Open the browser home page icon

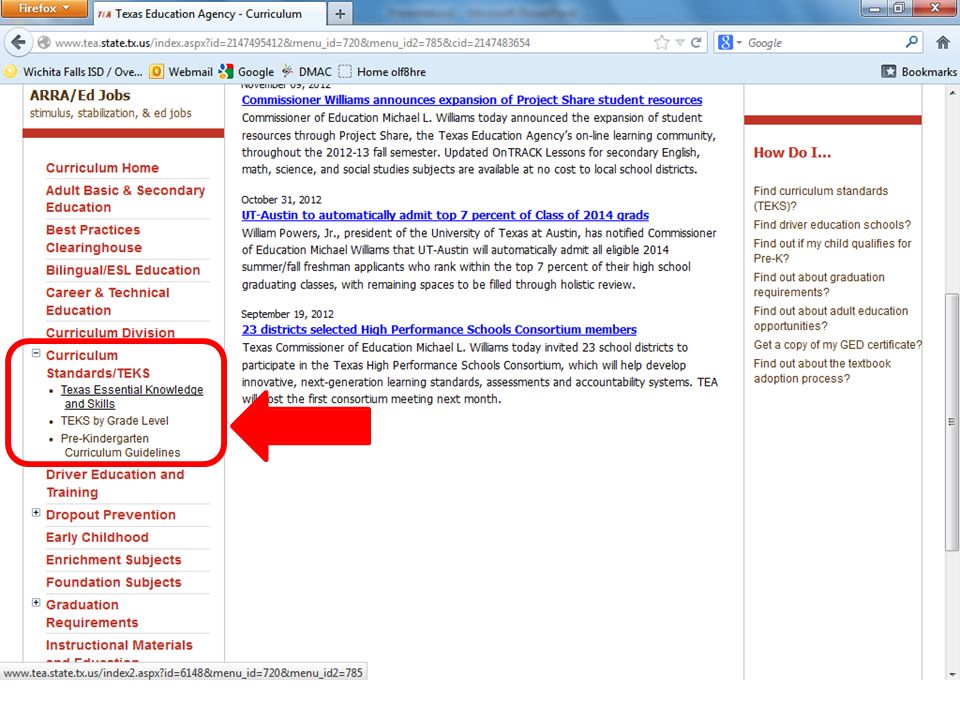pos(942,42)
